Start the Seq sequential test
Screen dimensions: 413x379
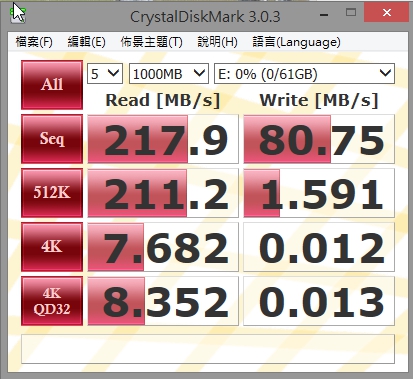[52, 139]
